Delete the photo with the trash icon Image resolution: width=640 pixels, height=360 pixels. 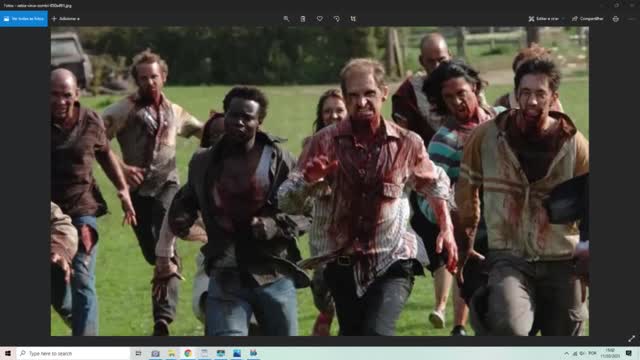click(303, 19)
